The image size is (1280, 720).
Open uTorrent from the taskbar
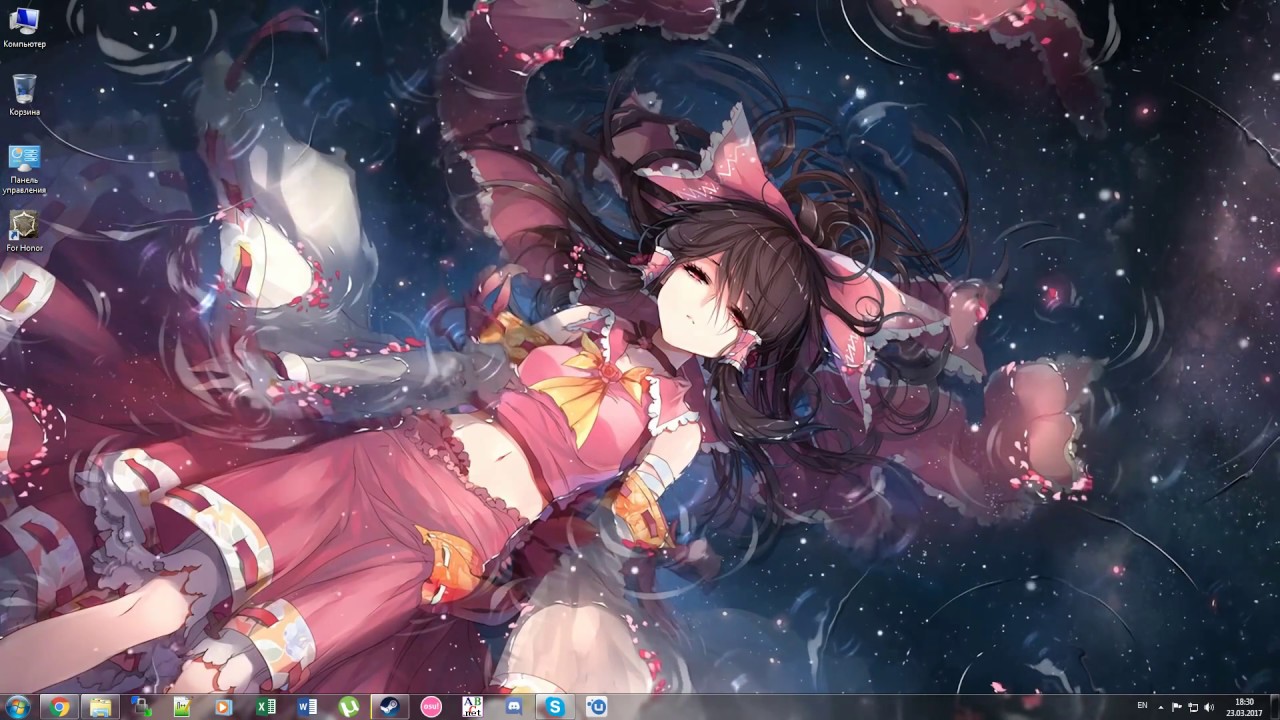click(348, 707)
